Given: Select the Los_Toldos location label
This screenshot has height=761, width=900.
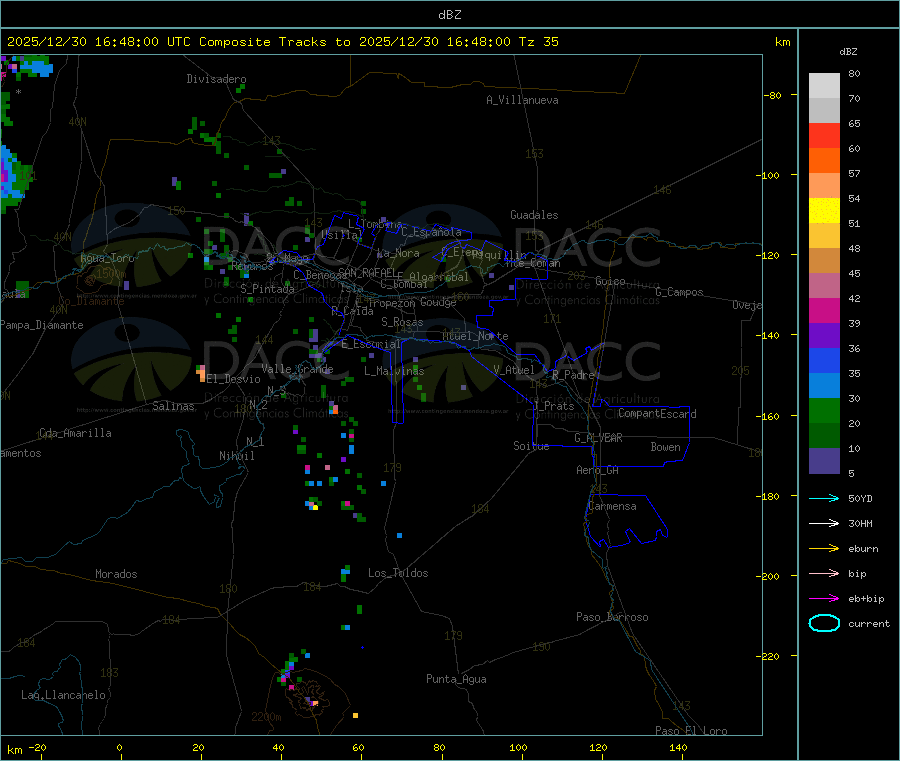Looking at the screenshot, I should tap(398, 573).
